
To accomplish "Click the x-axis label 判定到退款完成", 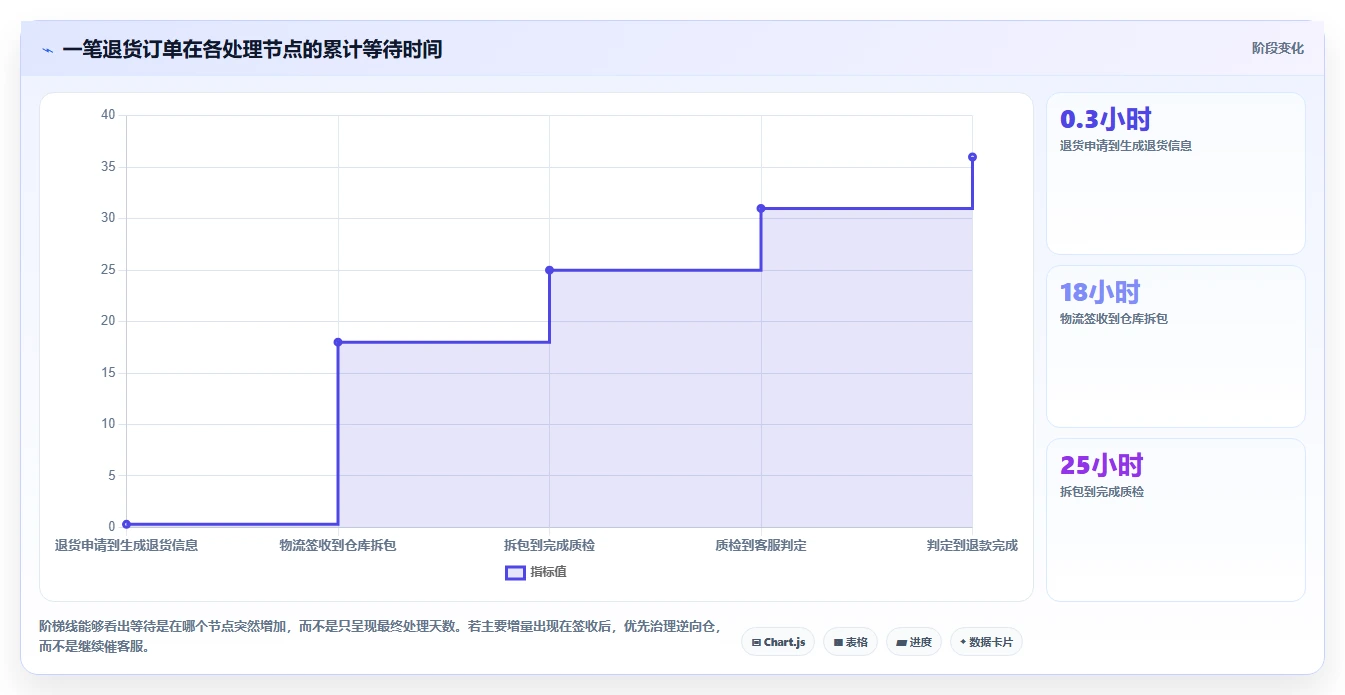I will (x=972, y=546).
